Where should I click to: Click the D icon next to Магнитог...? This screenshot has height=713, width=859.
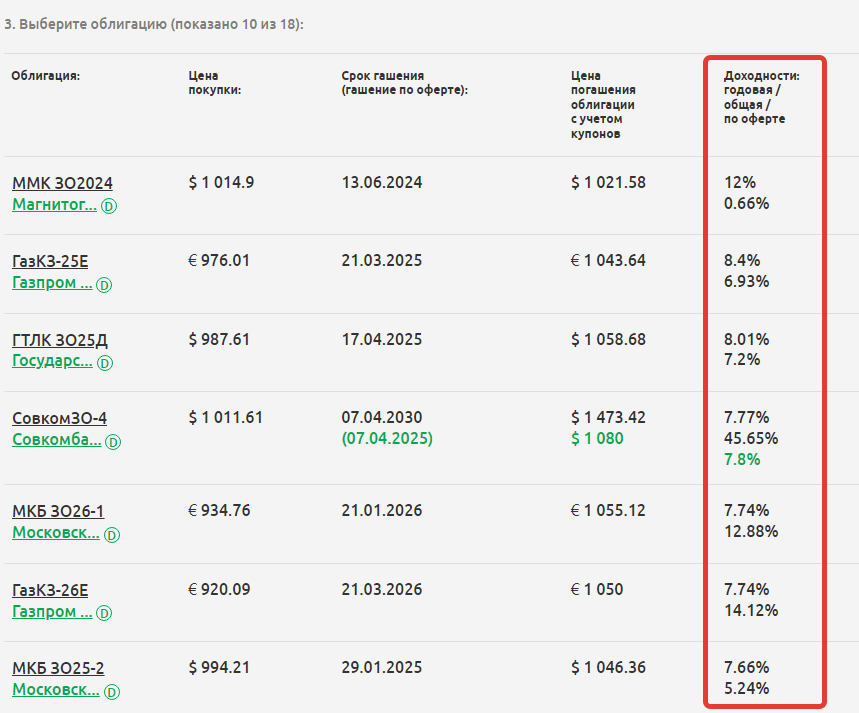(x=109, y=206)
